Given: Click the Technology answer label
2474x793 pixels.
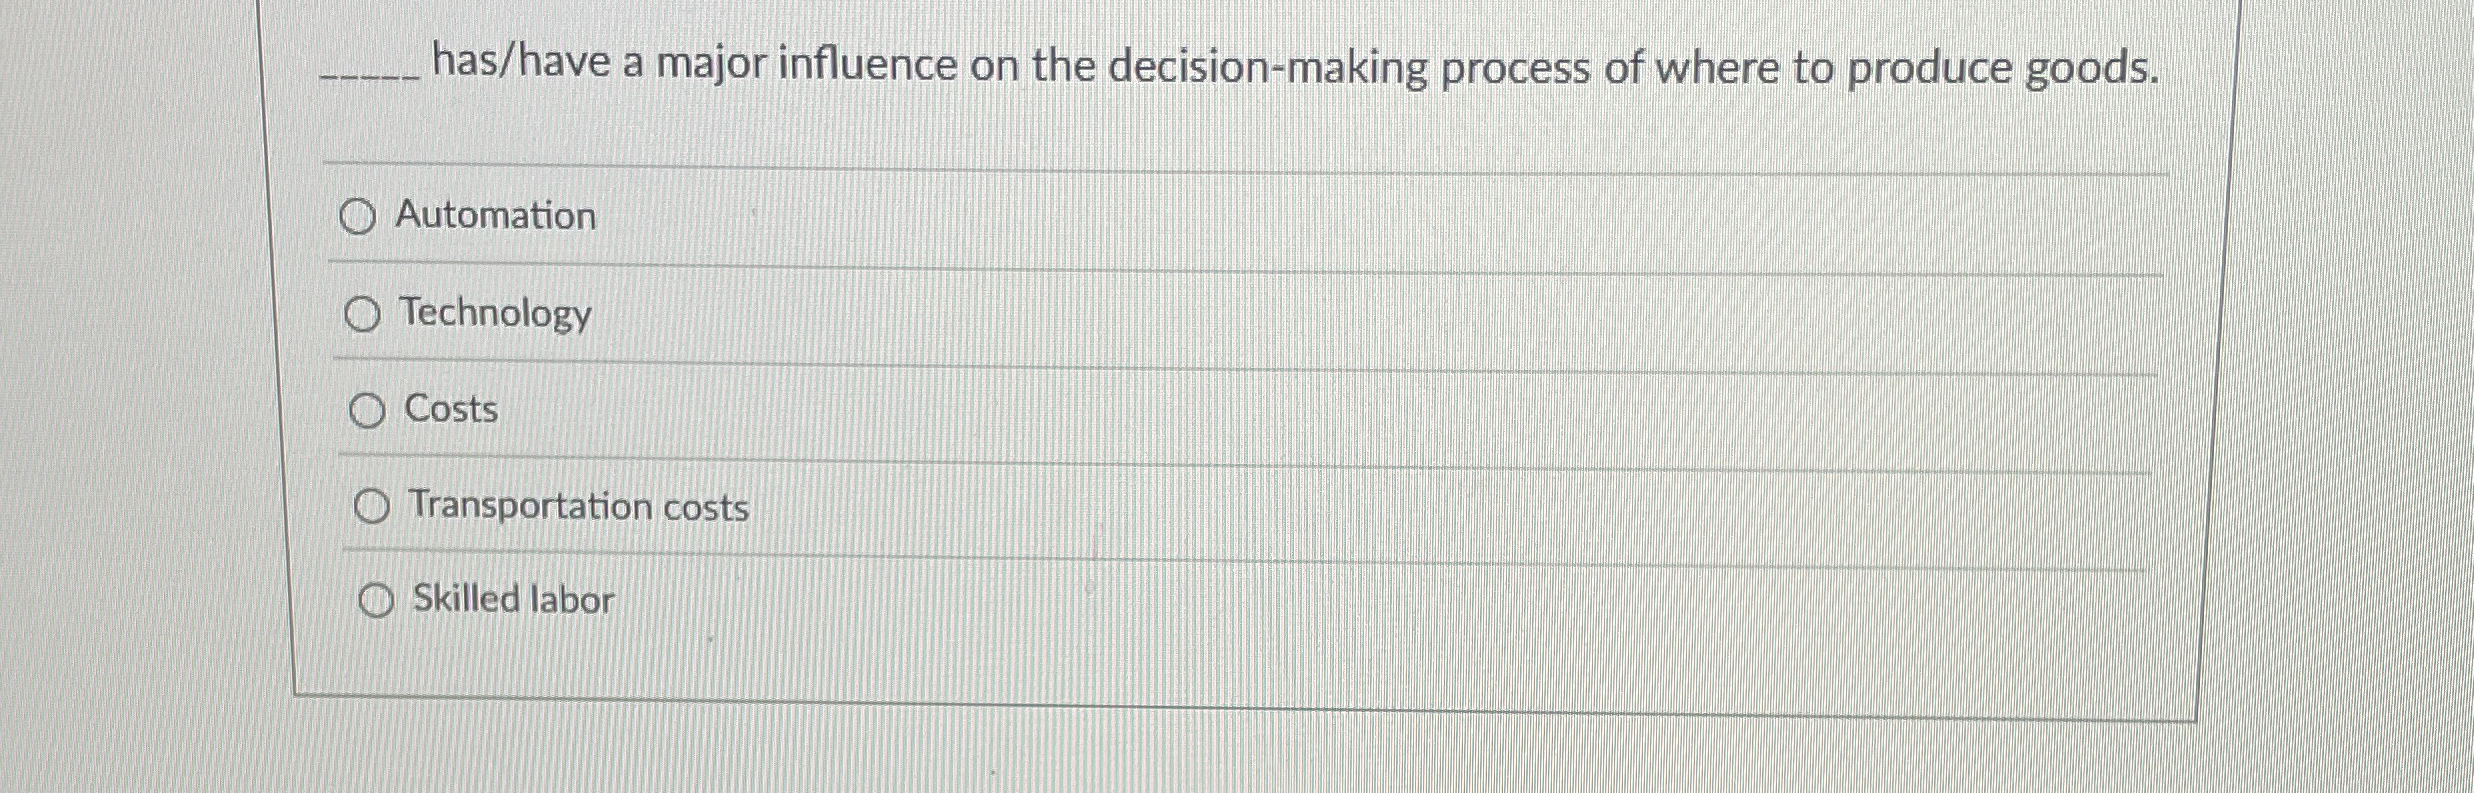Looking at the screenshot, I should coord(494,312).
